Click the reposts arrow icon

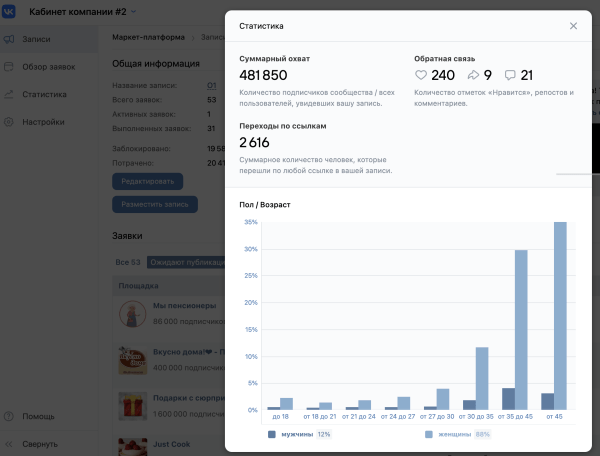473,75
